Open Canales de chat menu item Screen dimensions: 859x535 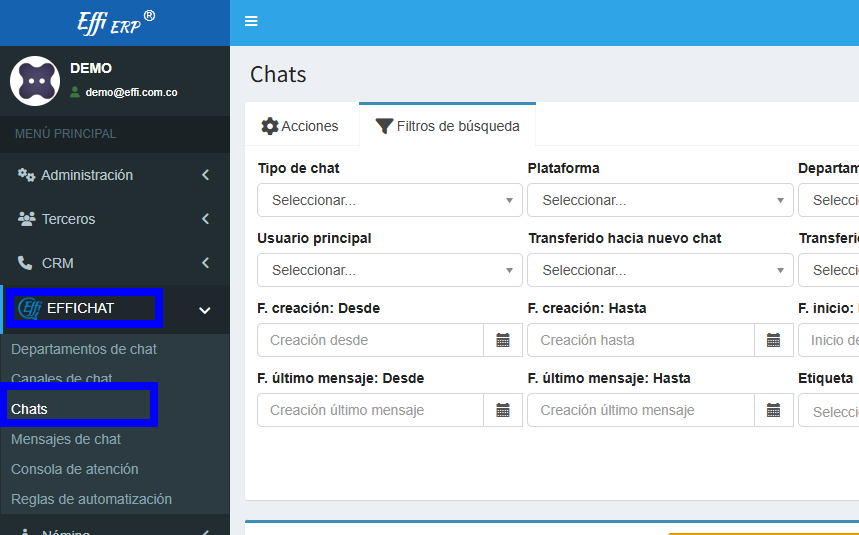[x=61, y=379]
